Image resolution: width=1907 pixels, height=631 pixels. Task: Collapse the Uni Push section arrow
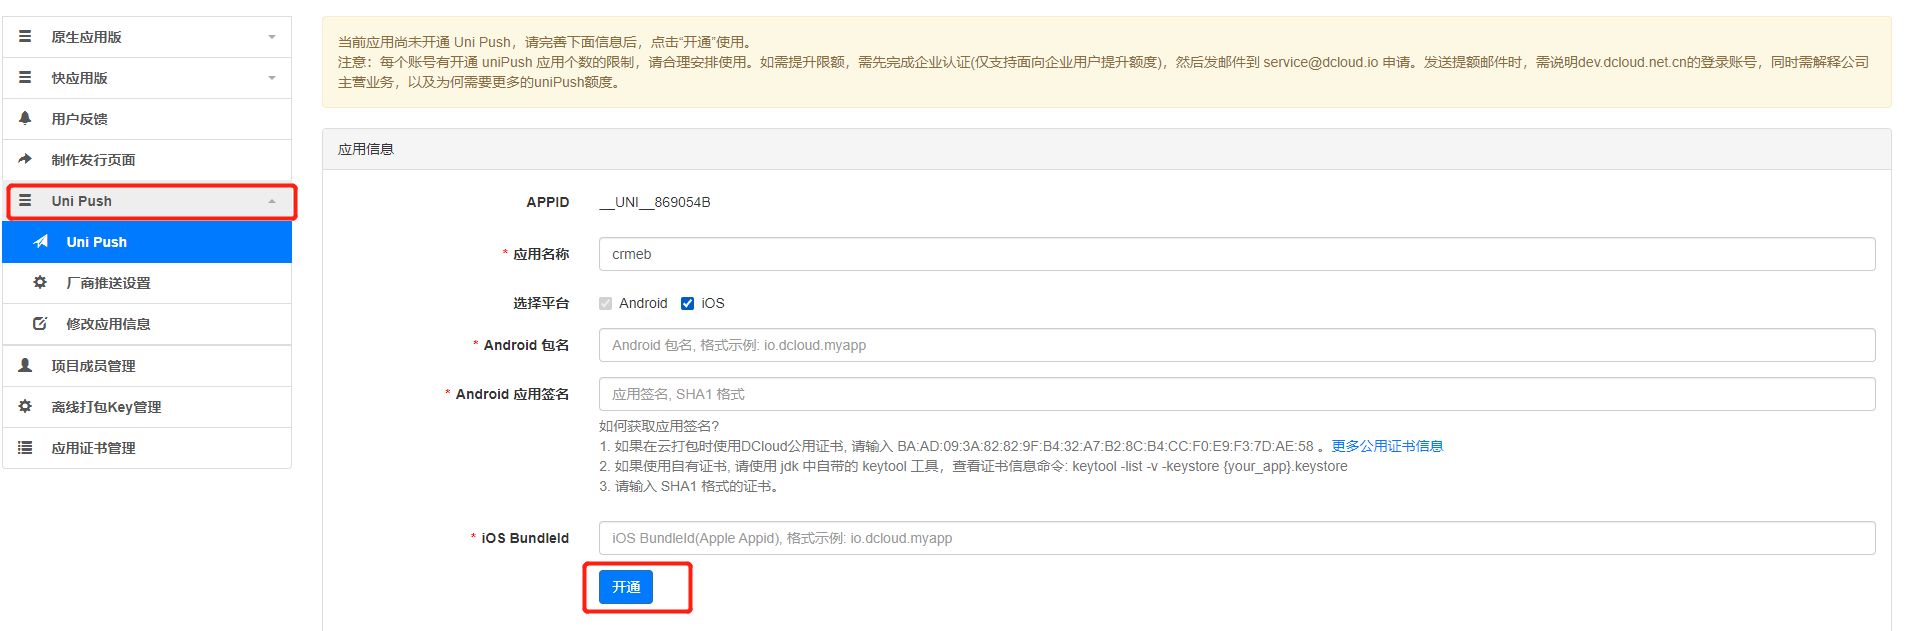point(272,201)
